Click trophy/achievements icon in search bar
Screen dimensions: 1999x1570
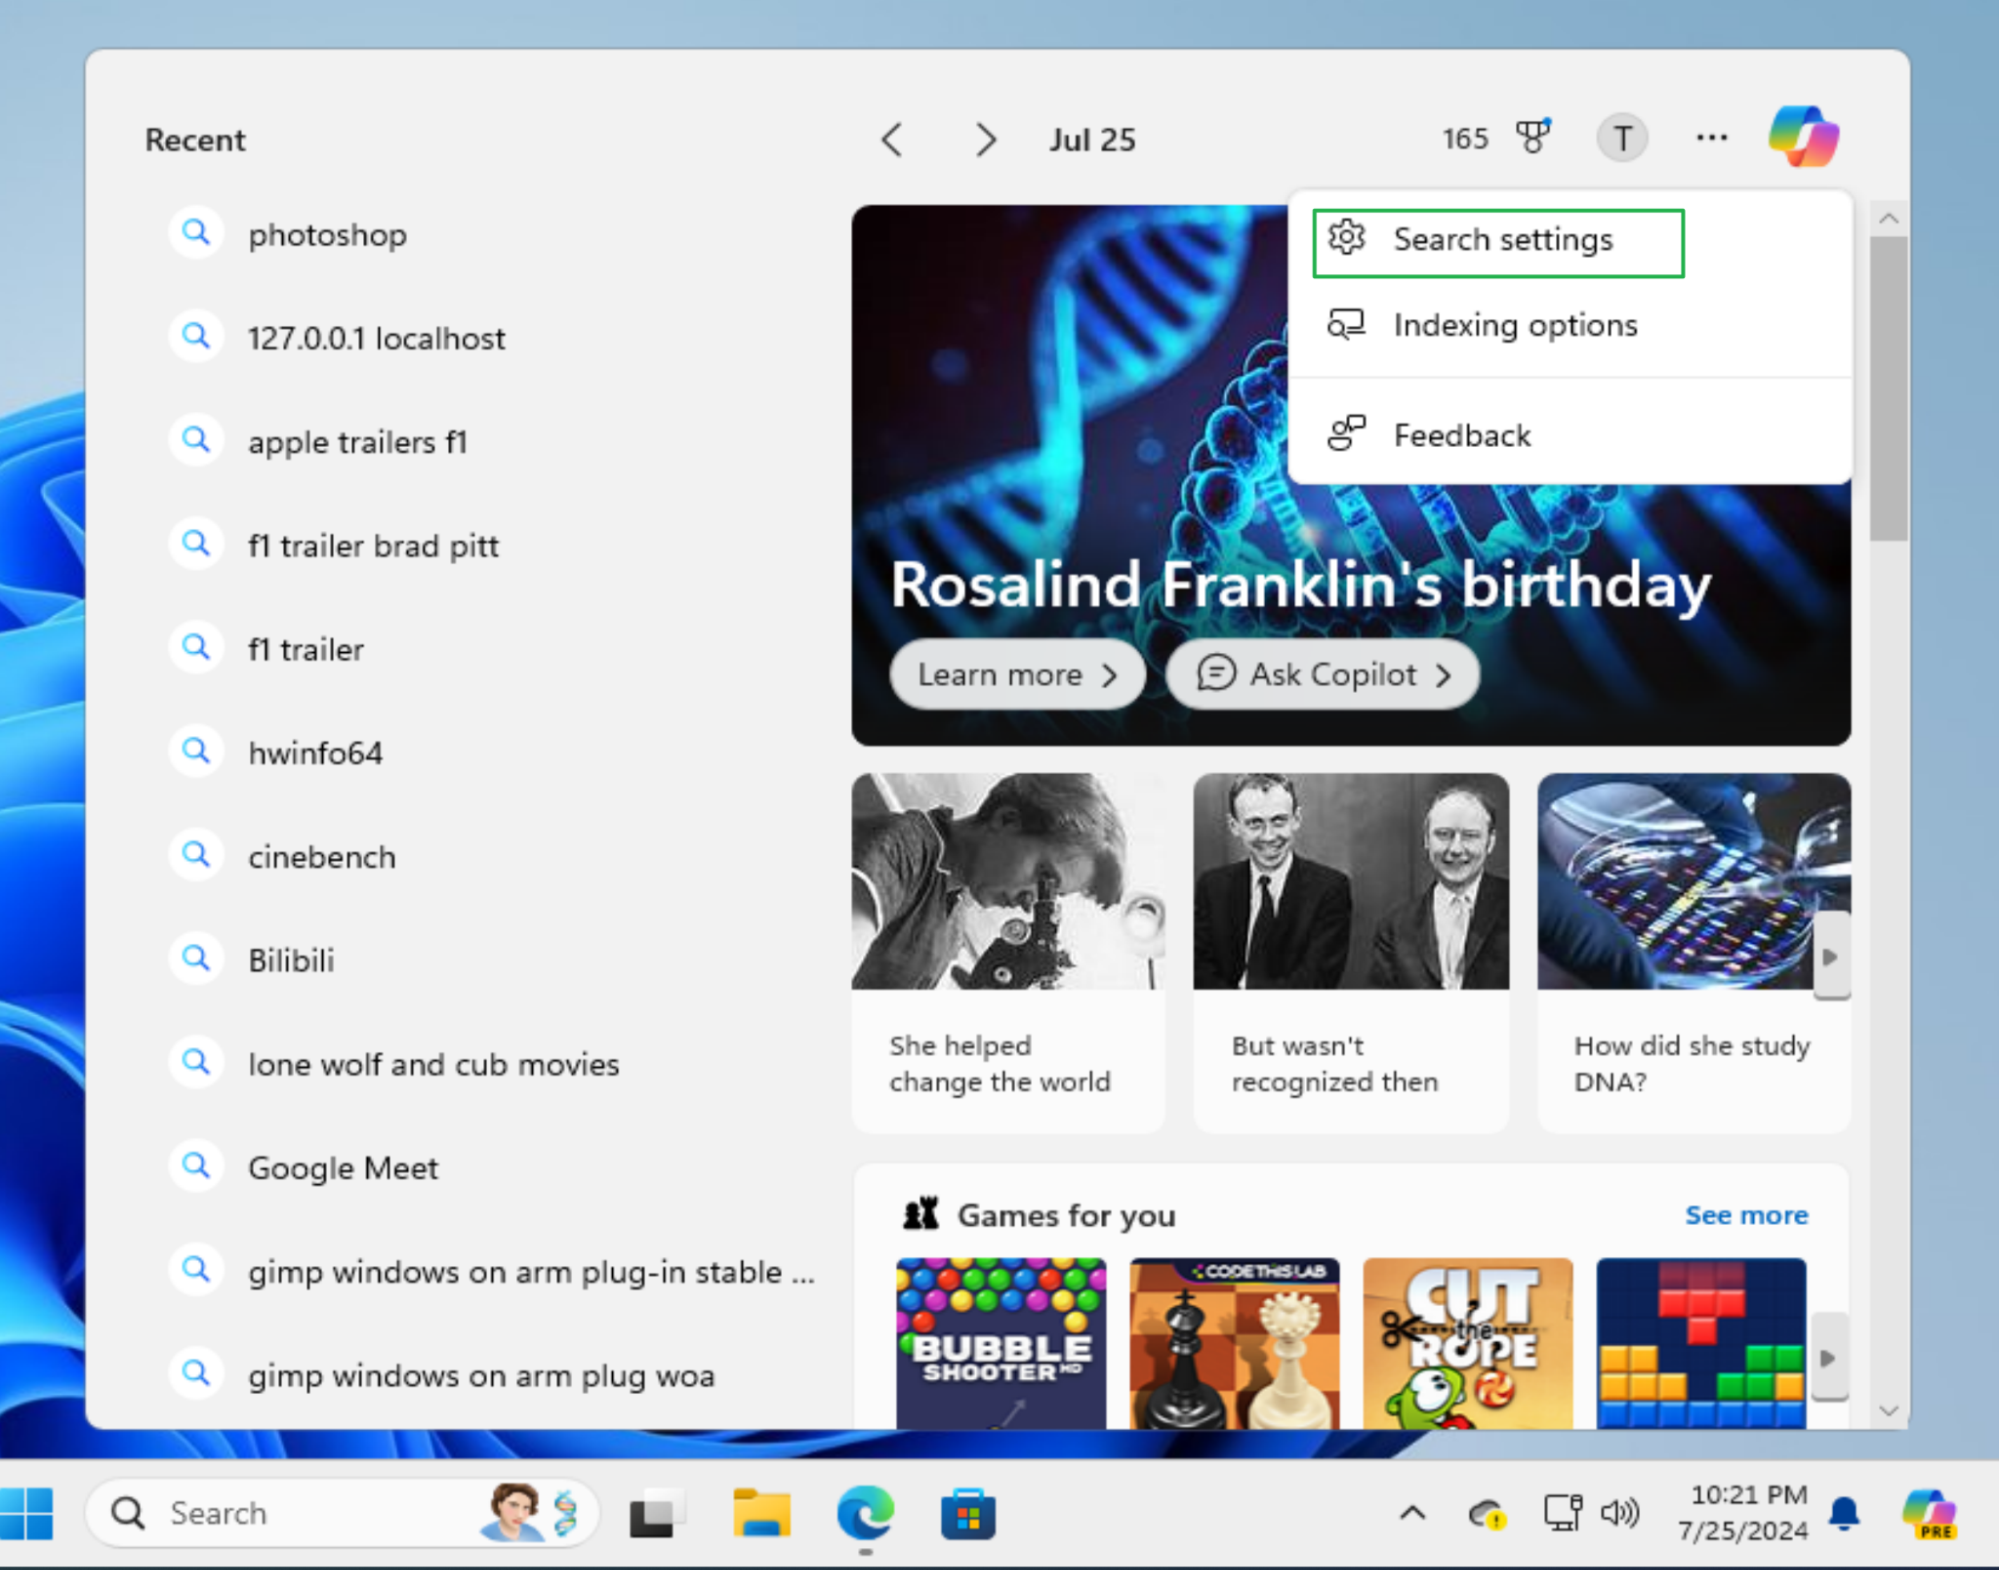pos(1532,139)
